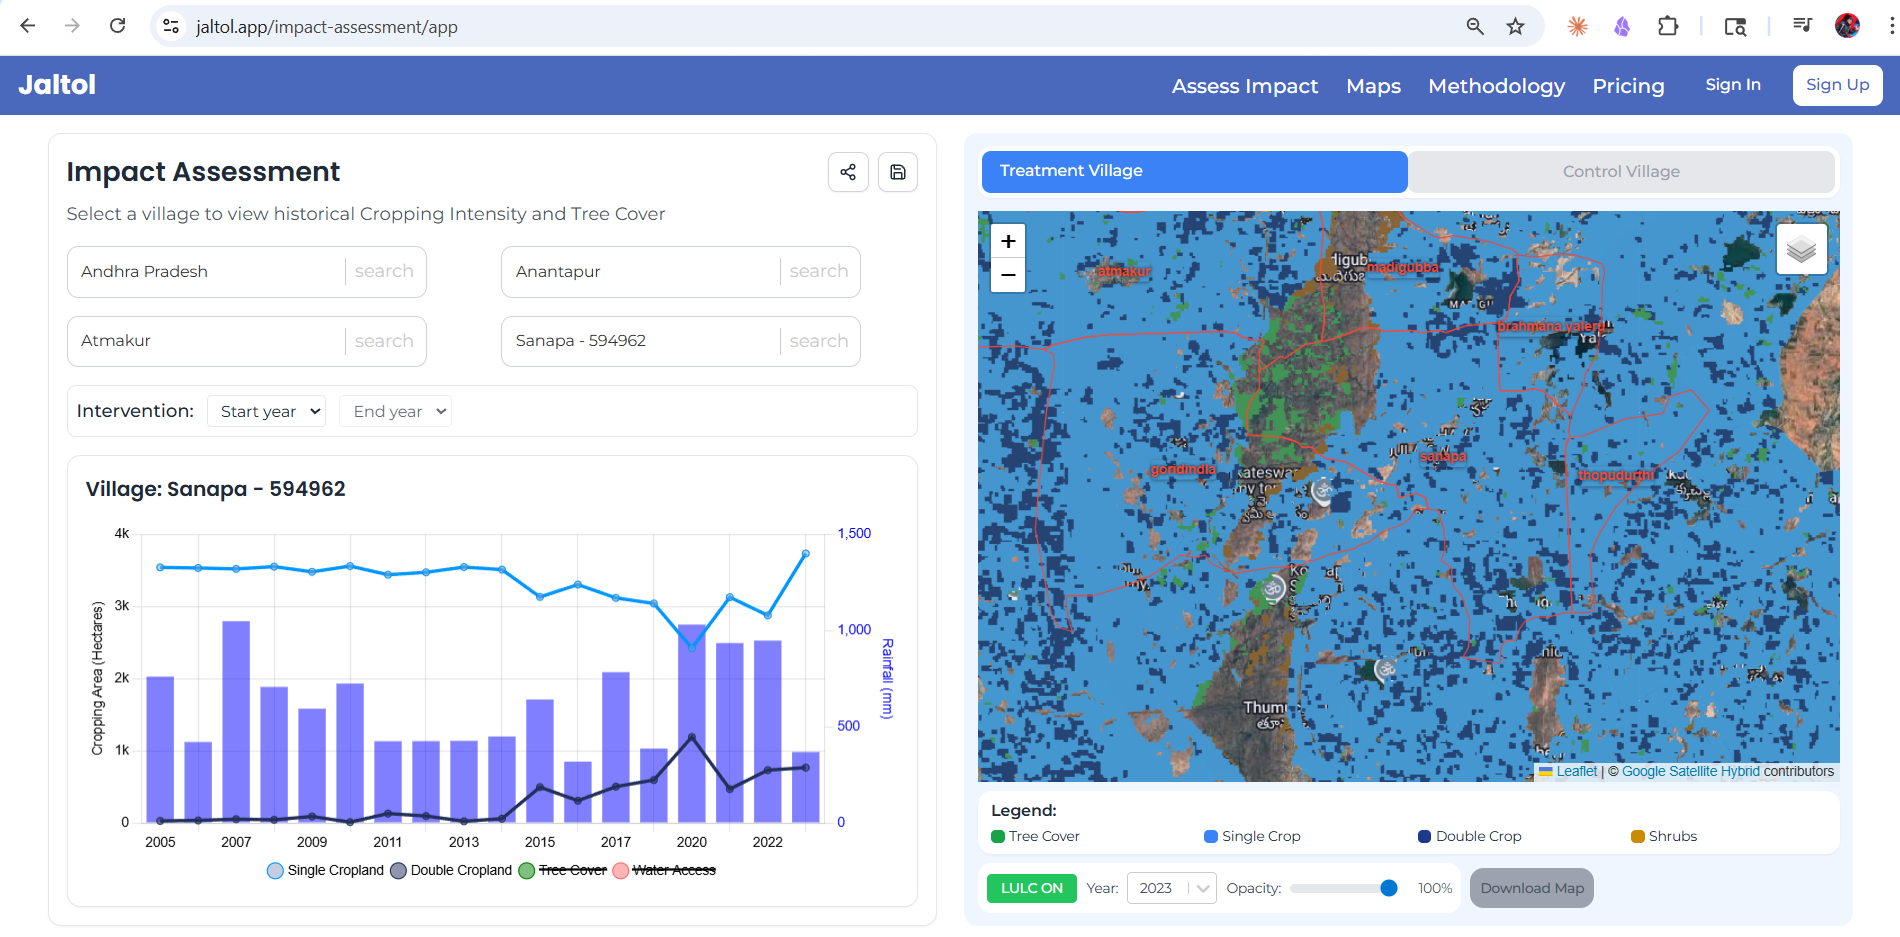
Task: Click the save icon button
Action: coord(898,172)
